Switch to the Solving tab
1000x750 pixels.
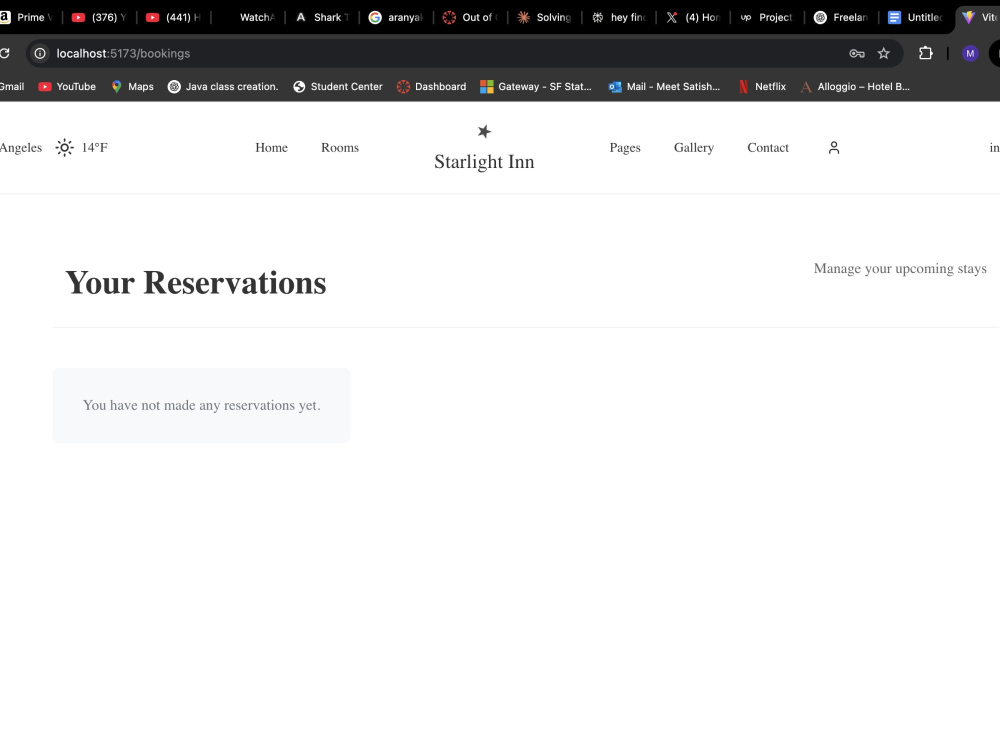point(545,17)
